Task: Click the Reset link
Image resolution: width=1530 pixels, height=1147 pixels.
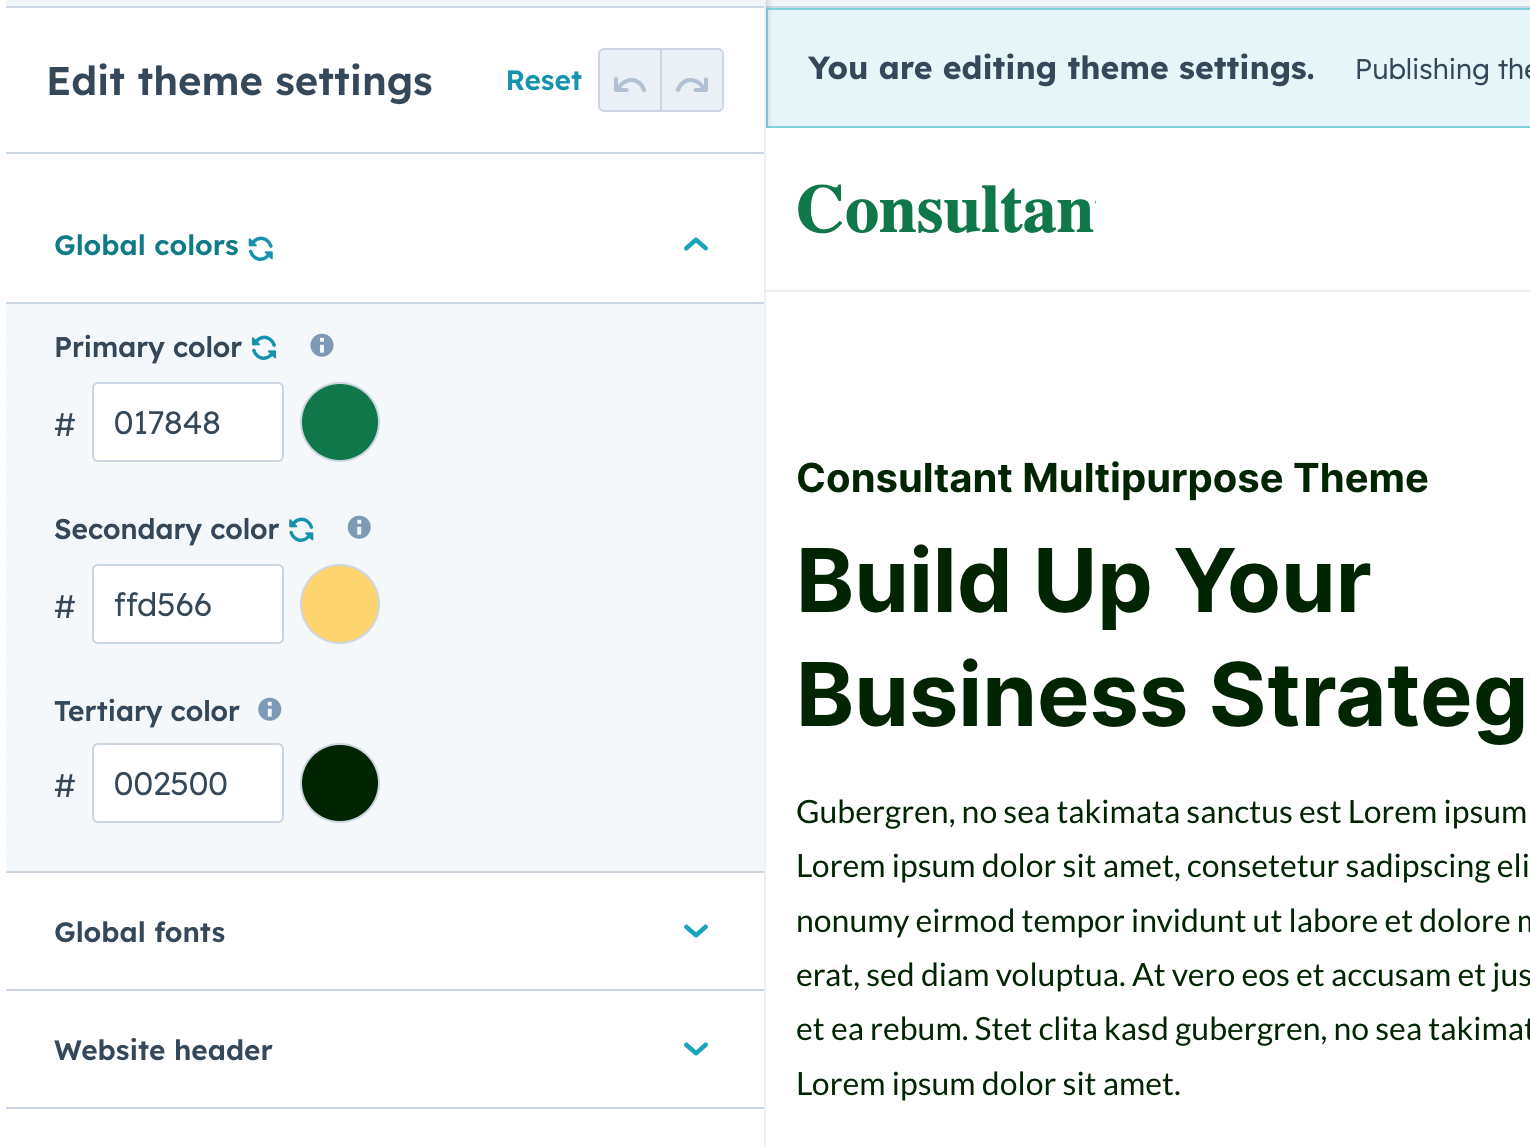Action: click(543, 81)
